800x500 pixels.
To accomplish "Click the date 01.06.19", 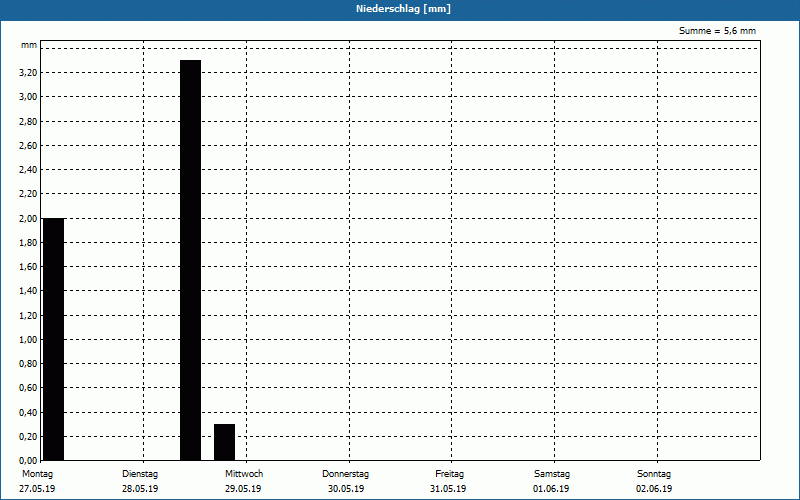I will pos(551,489).
